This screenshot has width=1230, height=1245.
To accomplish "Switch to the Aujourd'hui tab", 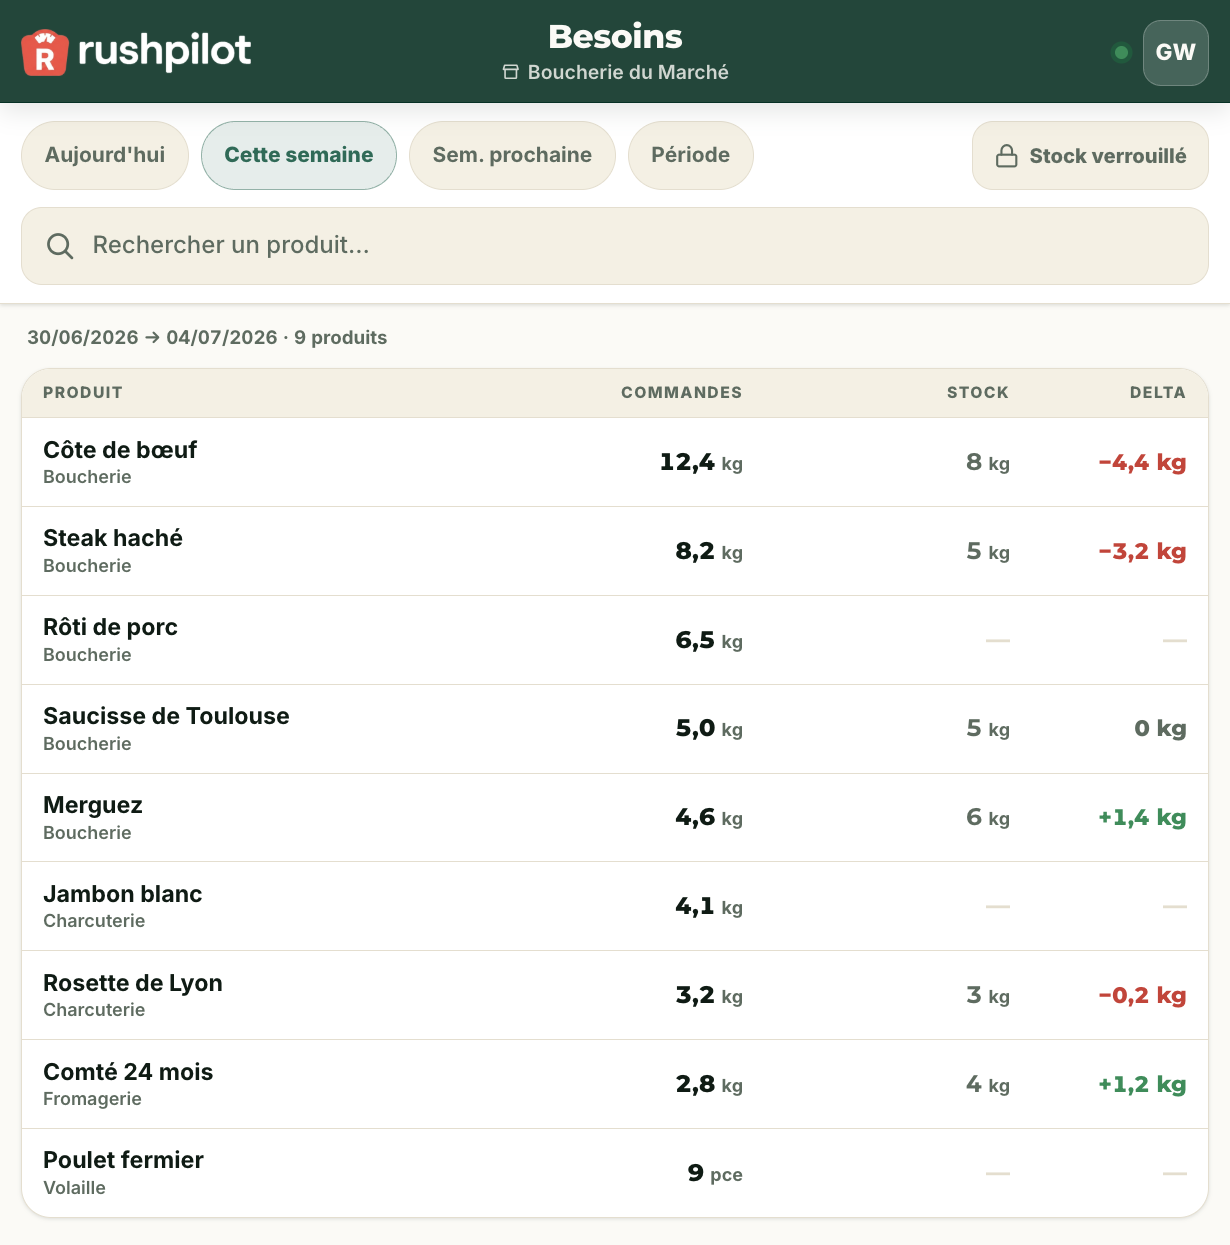I will [105, 155].
